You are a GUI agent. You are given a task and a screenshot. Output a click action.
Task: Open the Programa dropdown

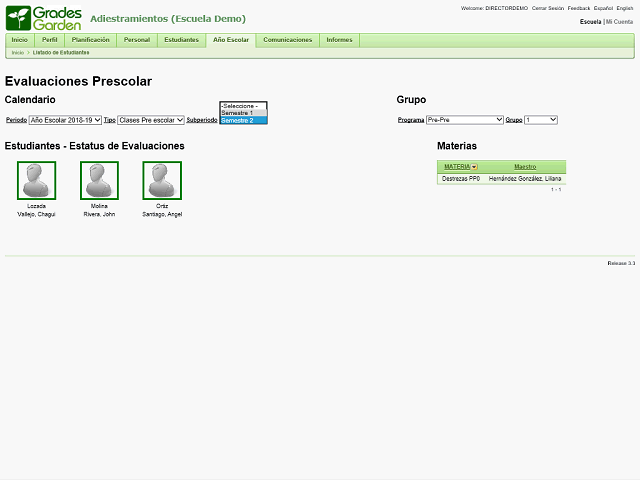[x=465, y=120]
